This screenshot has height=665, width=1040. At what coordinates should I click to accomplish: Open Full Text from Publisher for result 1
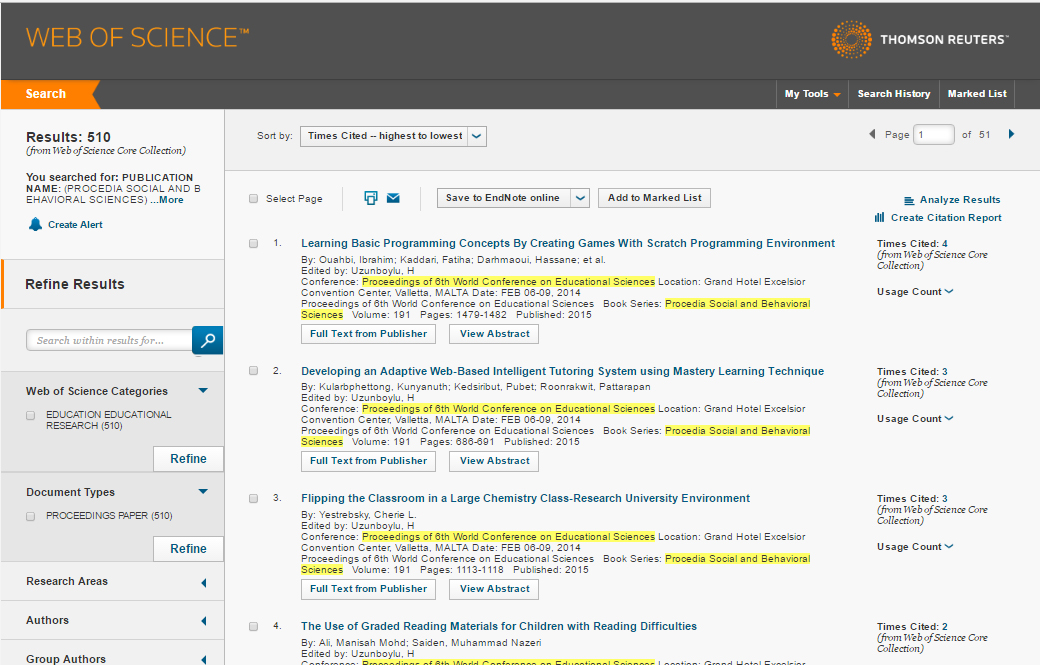368,334
